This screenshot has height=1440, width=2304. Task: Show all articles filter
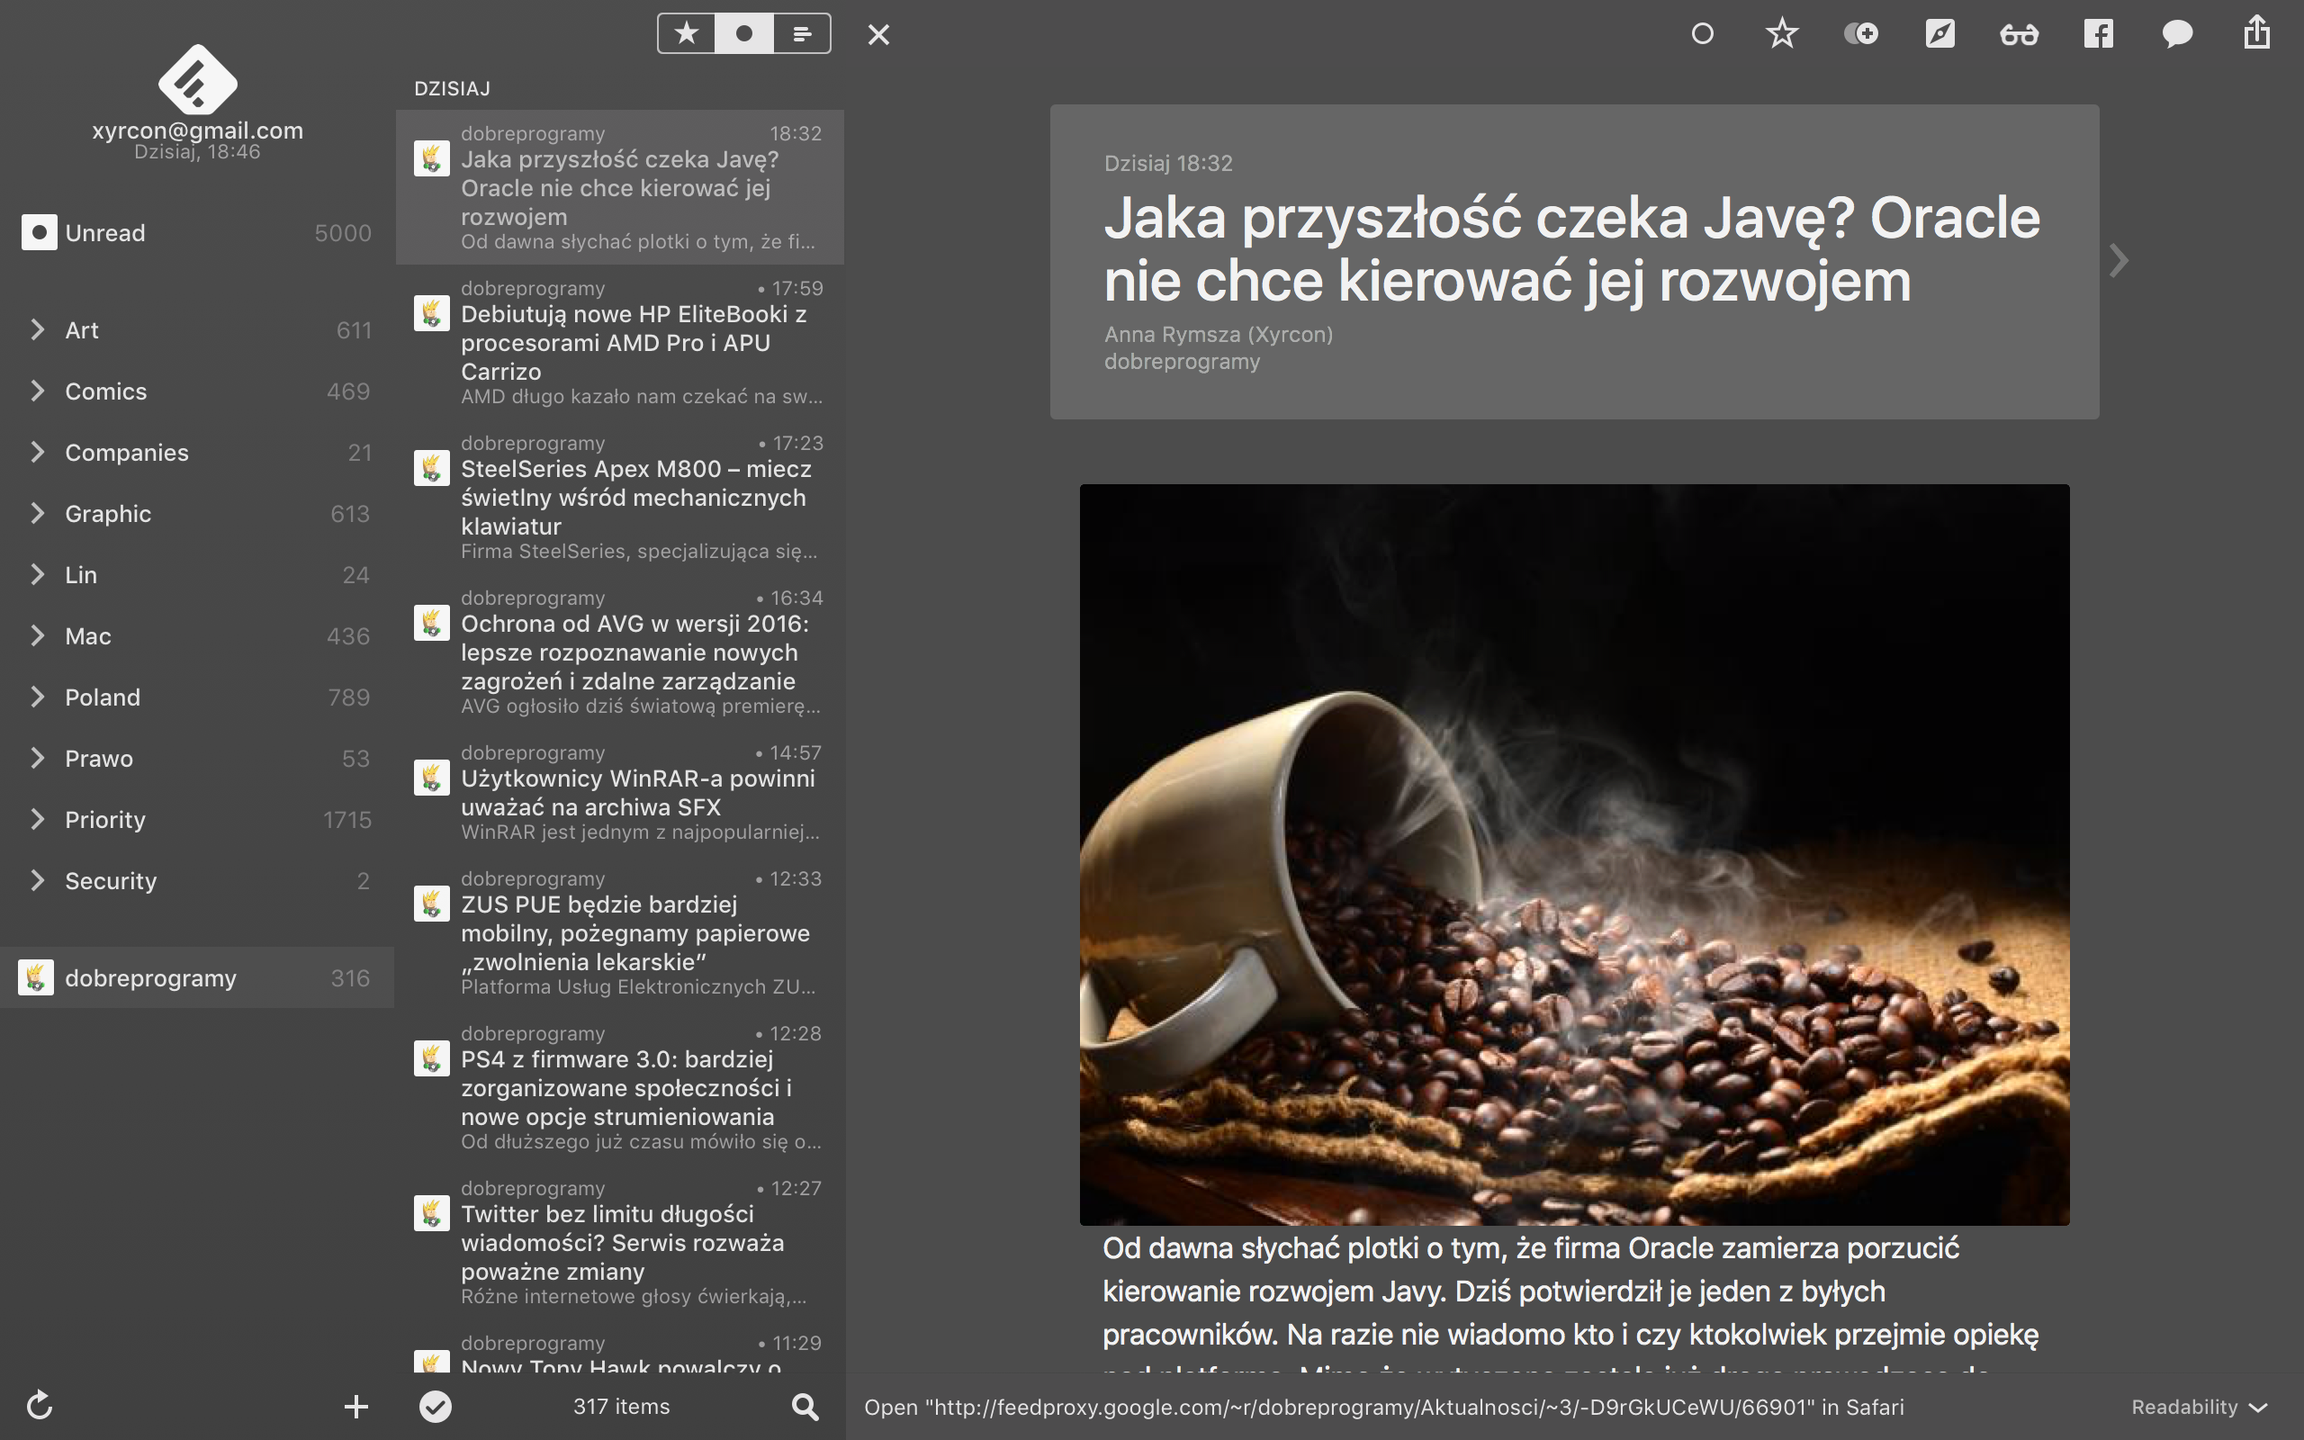coord(802,34)
